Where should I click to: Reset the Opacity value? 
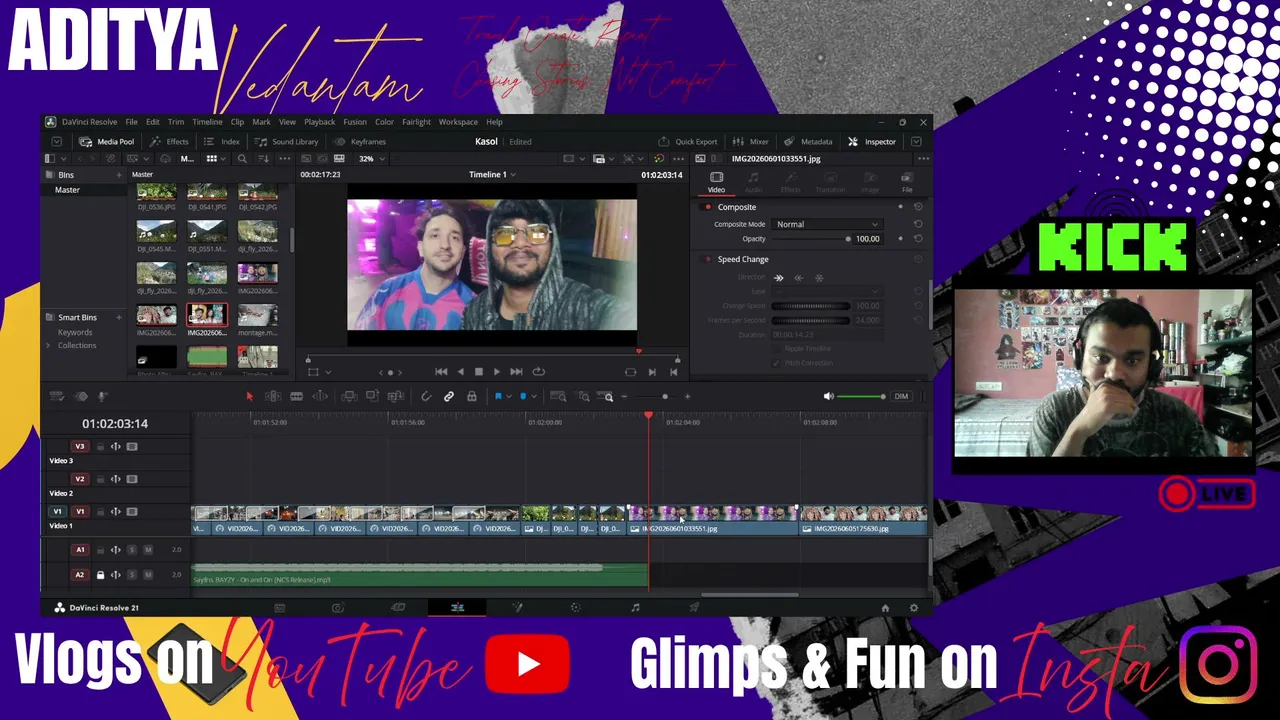pos(918,239)
